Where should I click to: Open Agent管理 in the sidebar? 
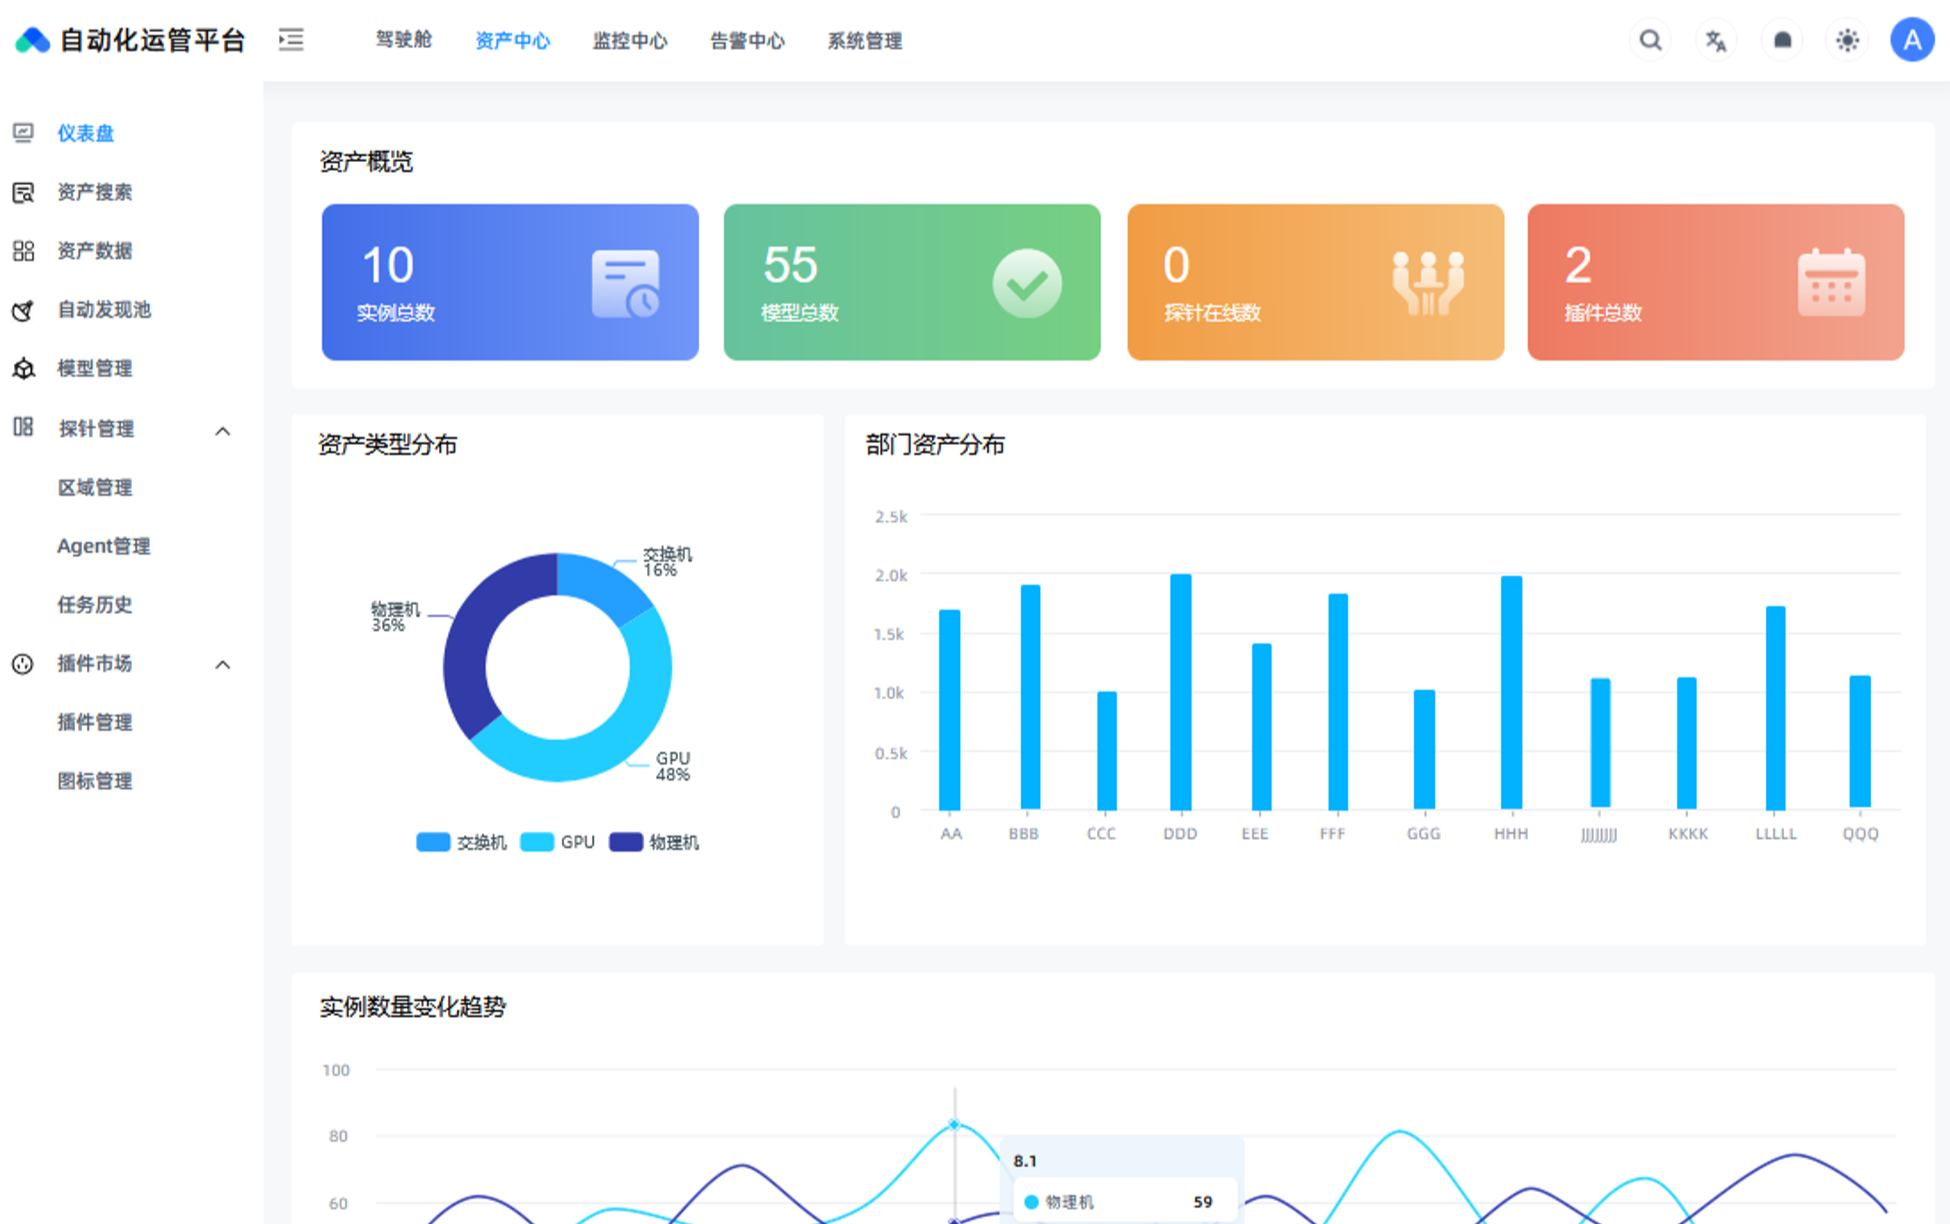pyautogui.click(x=103, y=546)
